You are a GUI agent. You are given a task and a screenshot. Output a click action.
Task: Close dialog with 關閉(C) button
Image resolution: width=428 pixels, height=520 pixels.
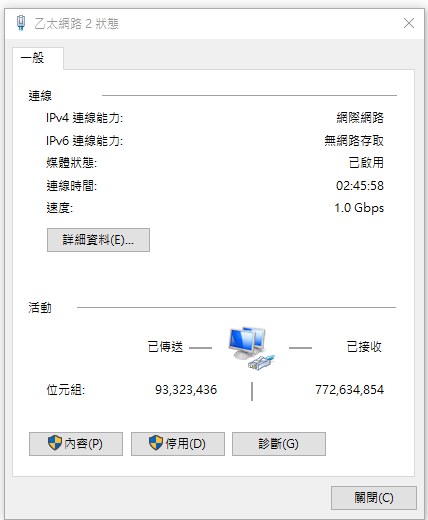[x=374, y=498]
